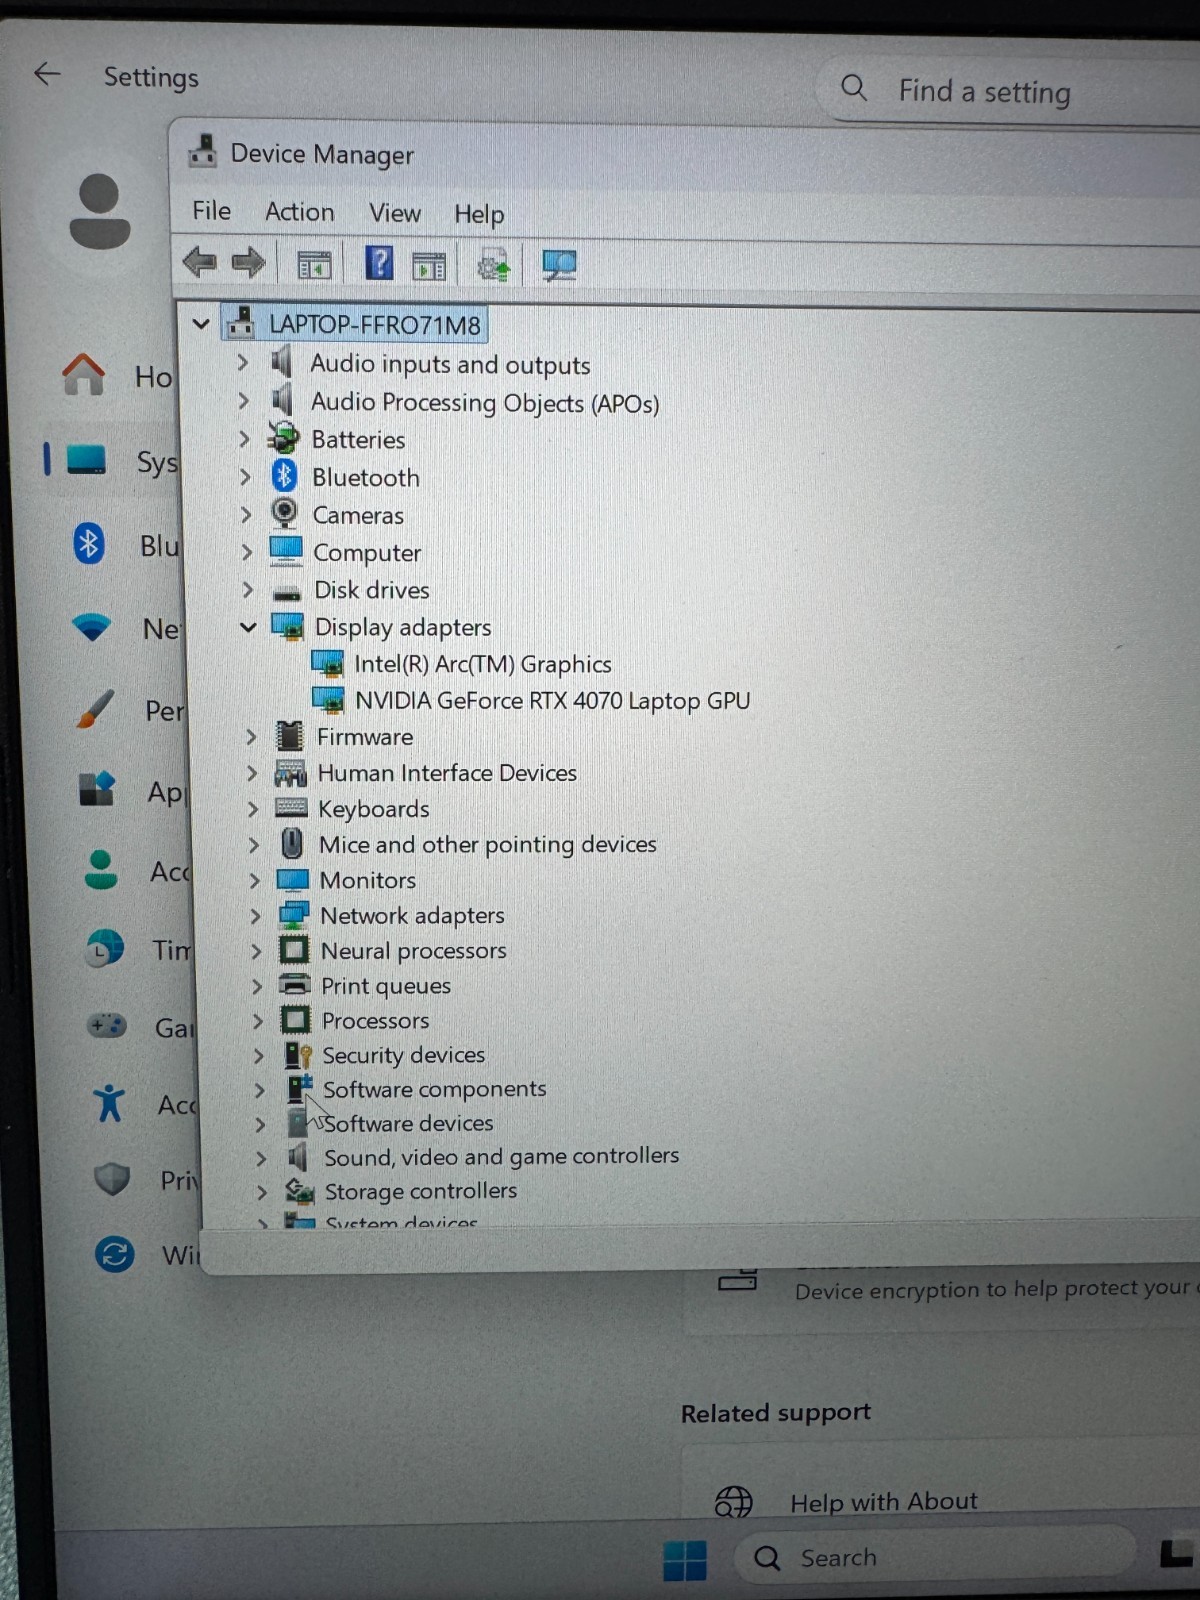Click the Forward arrow toolbar icon in Device Manager

tap(248, 263)
